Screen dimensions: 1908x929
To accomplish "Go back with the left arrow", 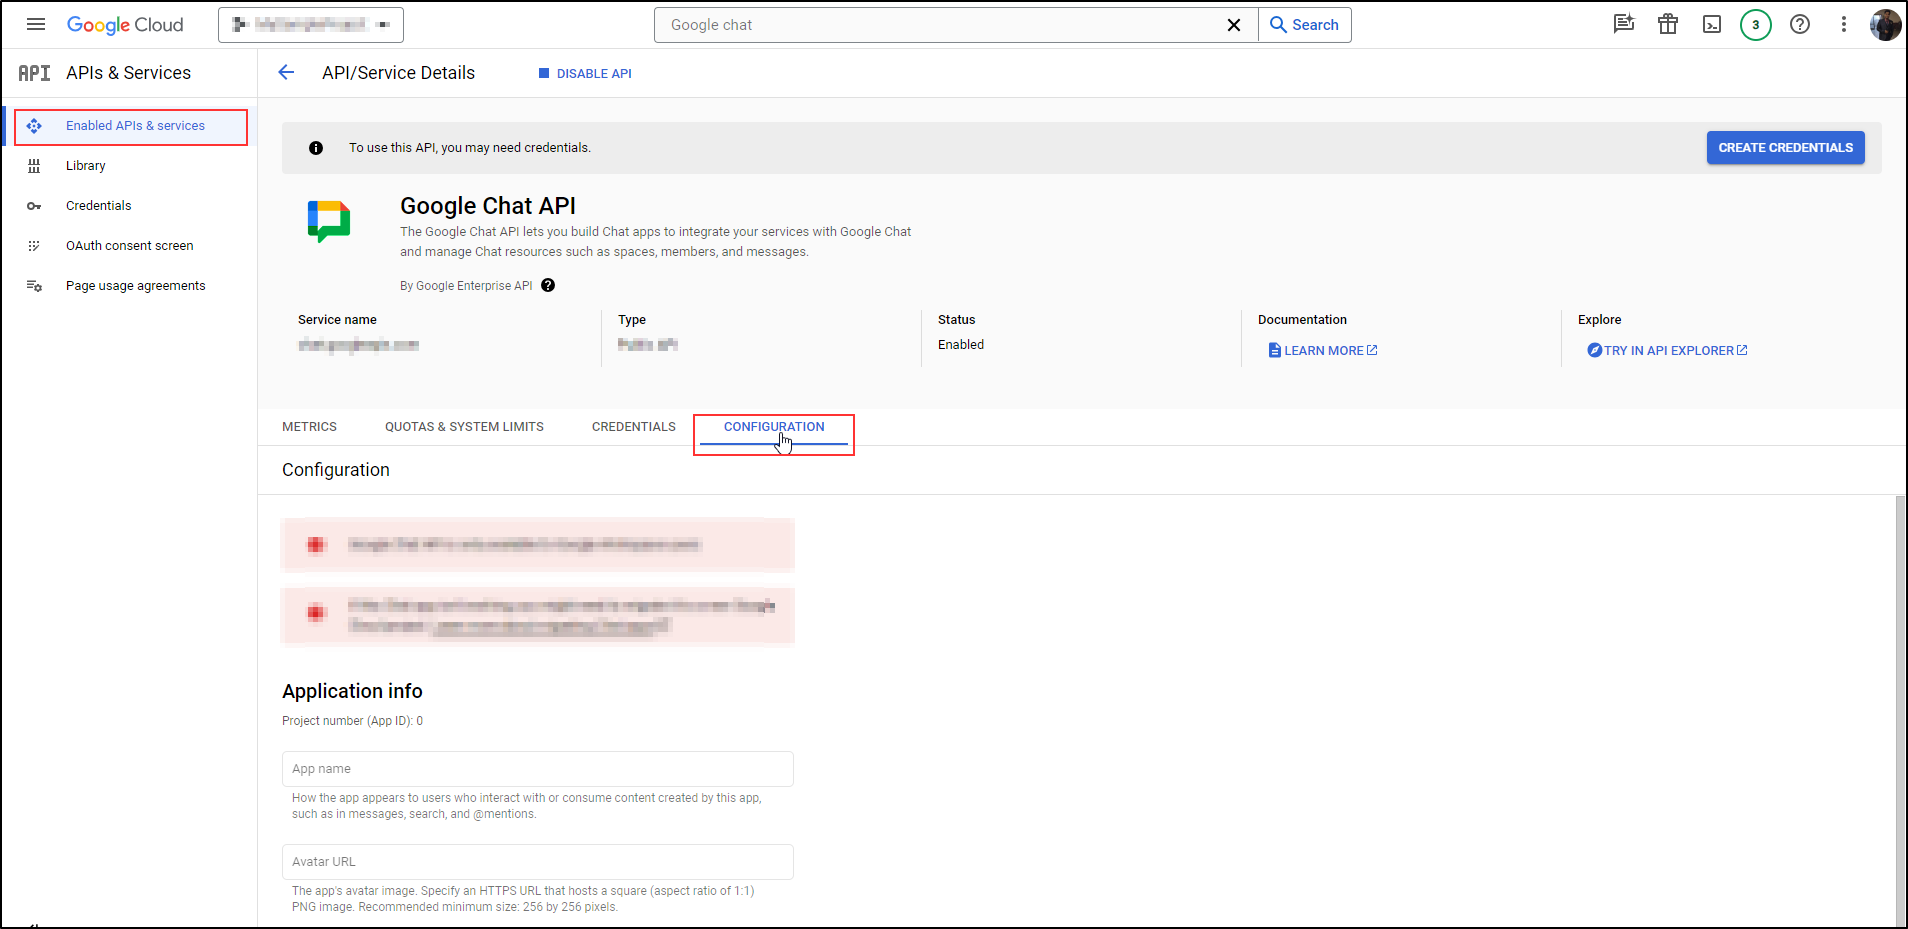I will [x=286, y=72].
